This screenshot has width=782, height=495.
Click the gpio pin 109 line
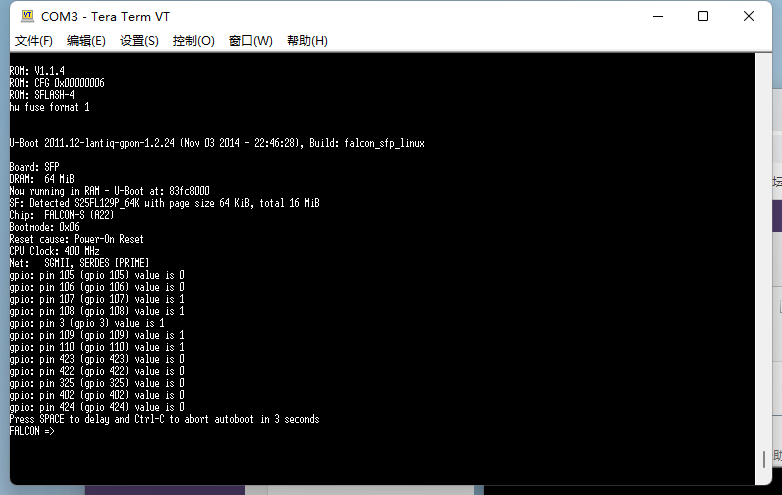pos(97,335)
